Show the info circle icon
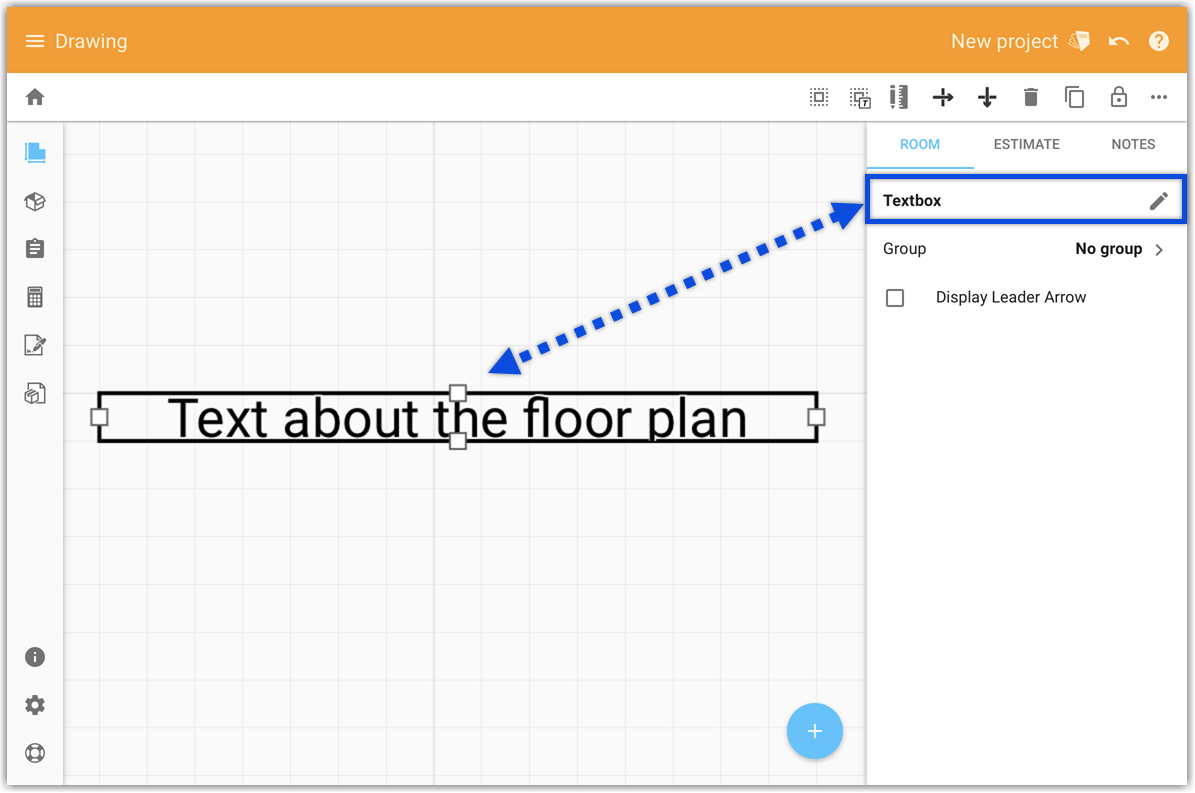The image size is (1195, 793). tap(35, 657)
